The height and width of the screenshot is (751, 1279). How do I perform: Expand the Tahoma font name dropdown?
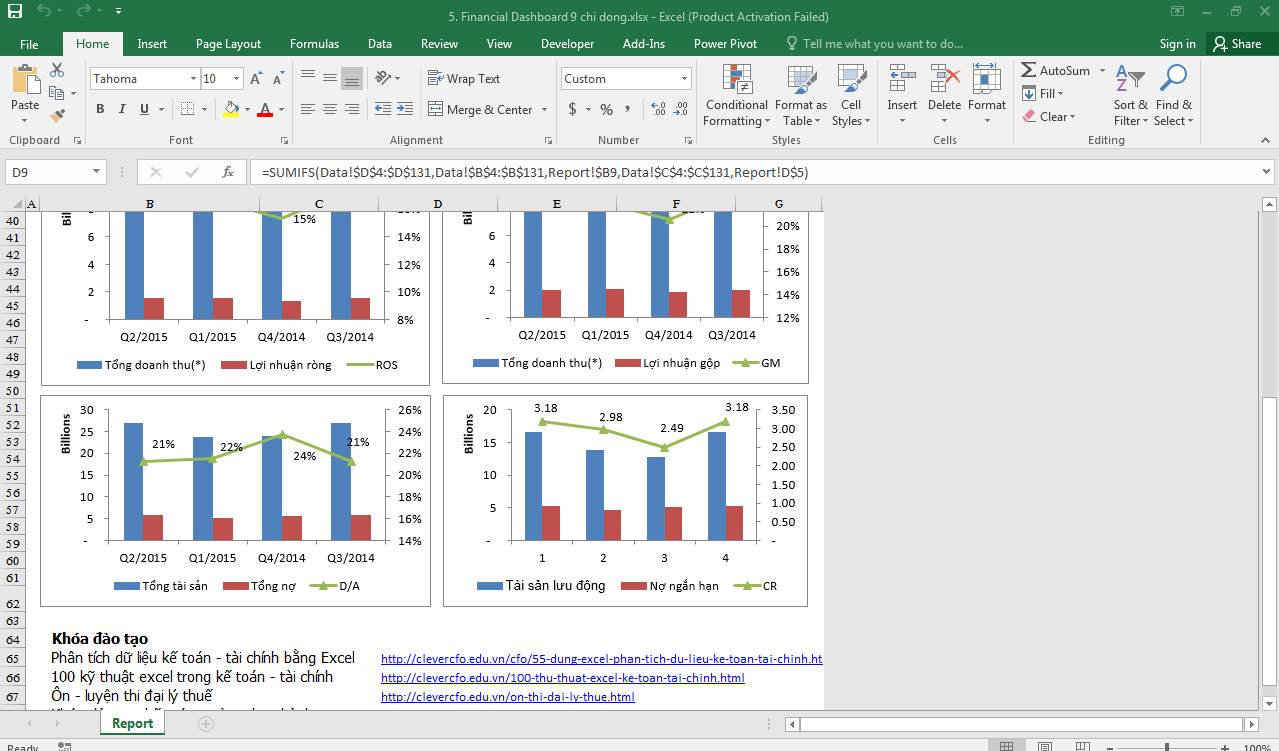193,79
